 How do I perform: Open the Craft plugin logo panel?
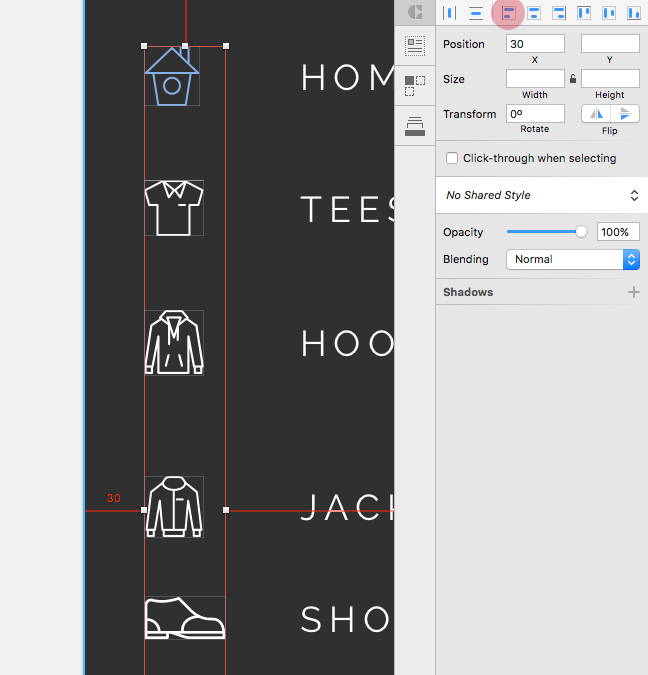(415, 12)
